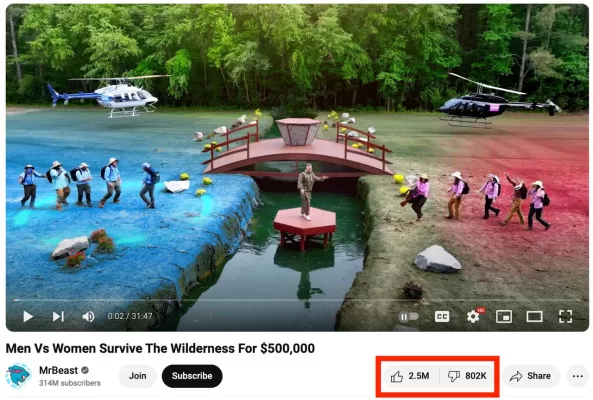
Task: Enter full screen mode
Action: pyautogui.click(x=565, y=316)
